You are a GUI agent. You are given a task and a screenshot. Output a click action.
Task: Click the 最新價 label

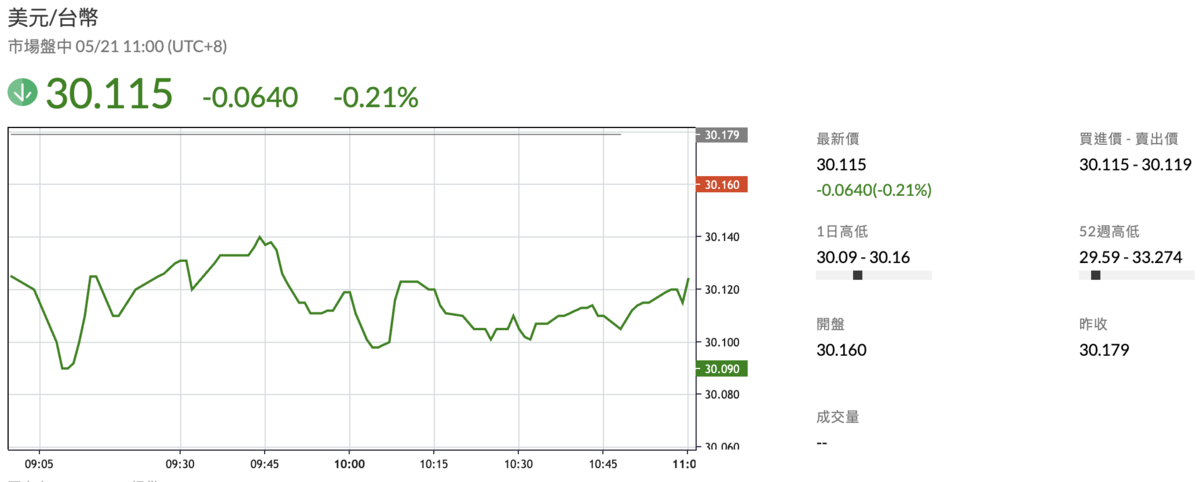coord(836,139)
